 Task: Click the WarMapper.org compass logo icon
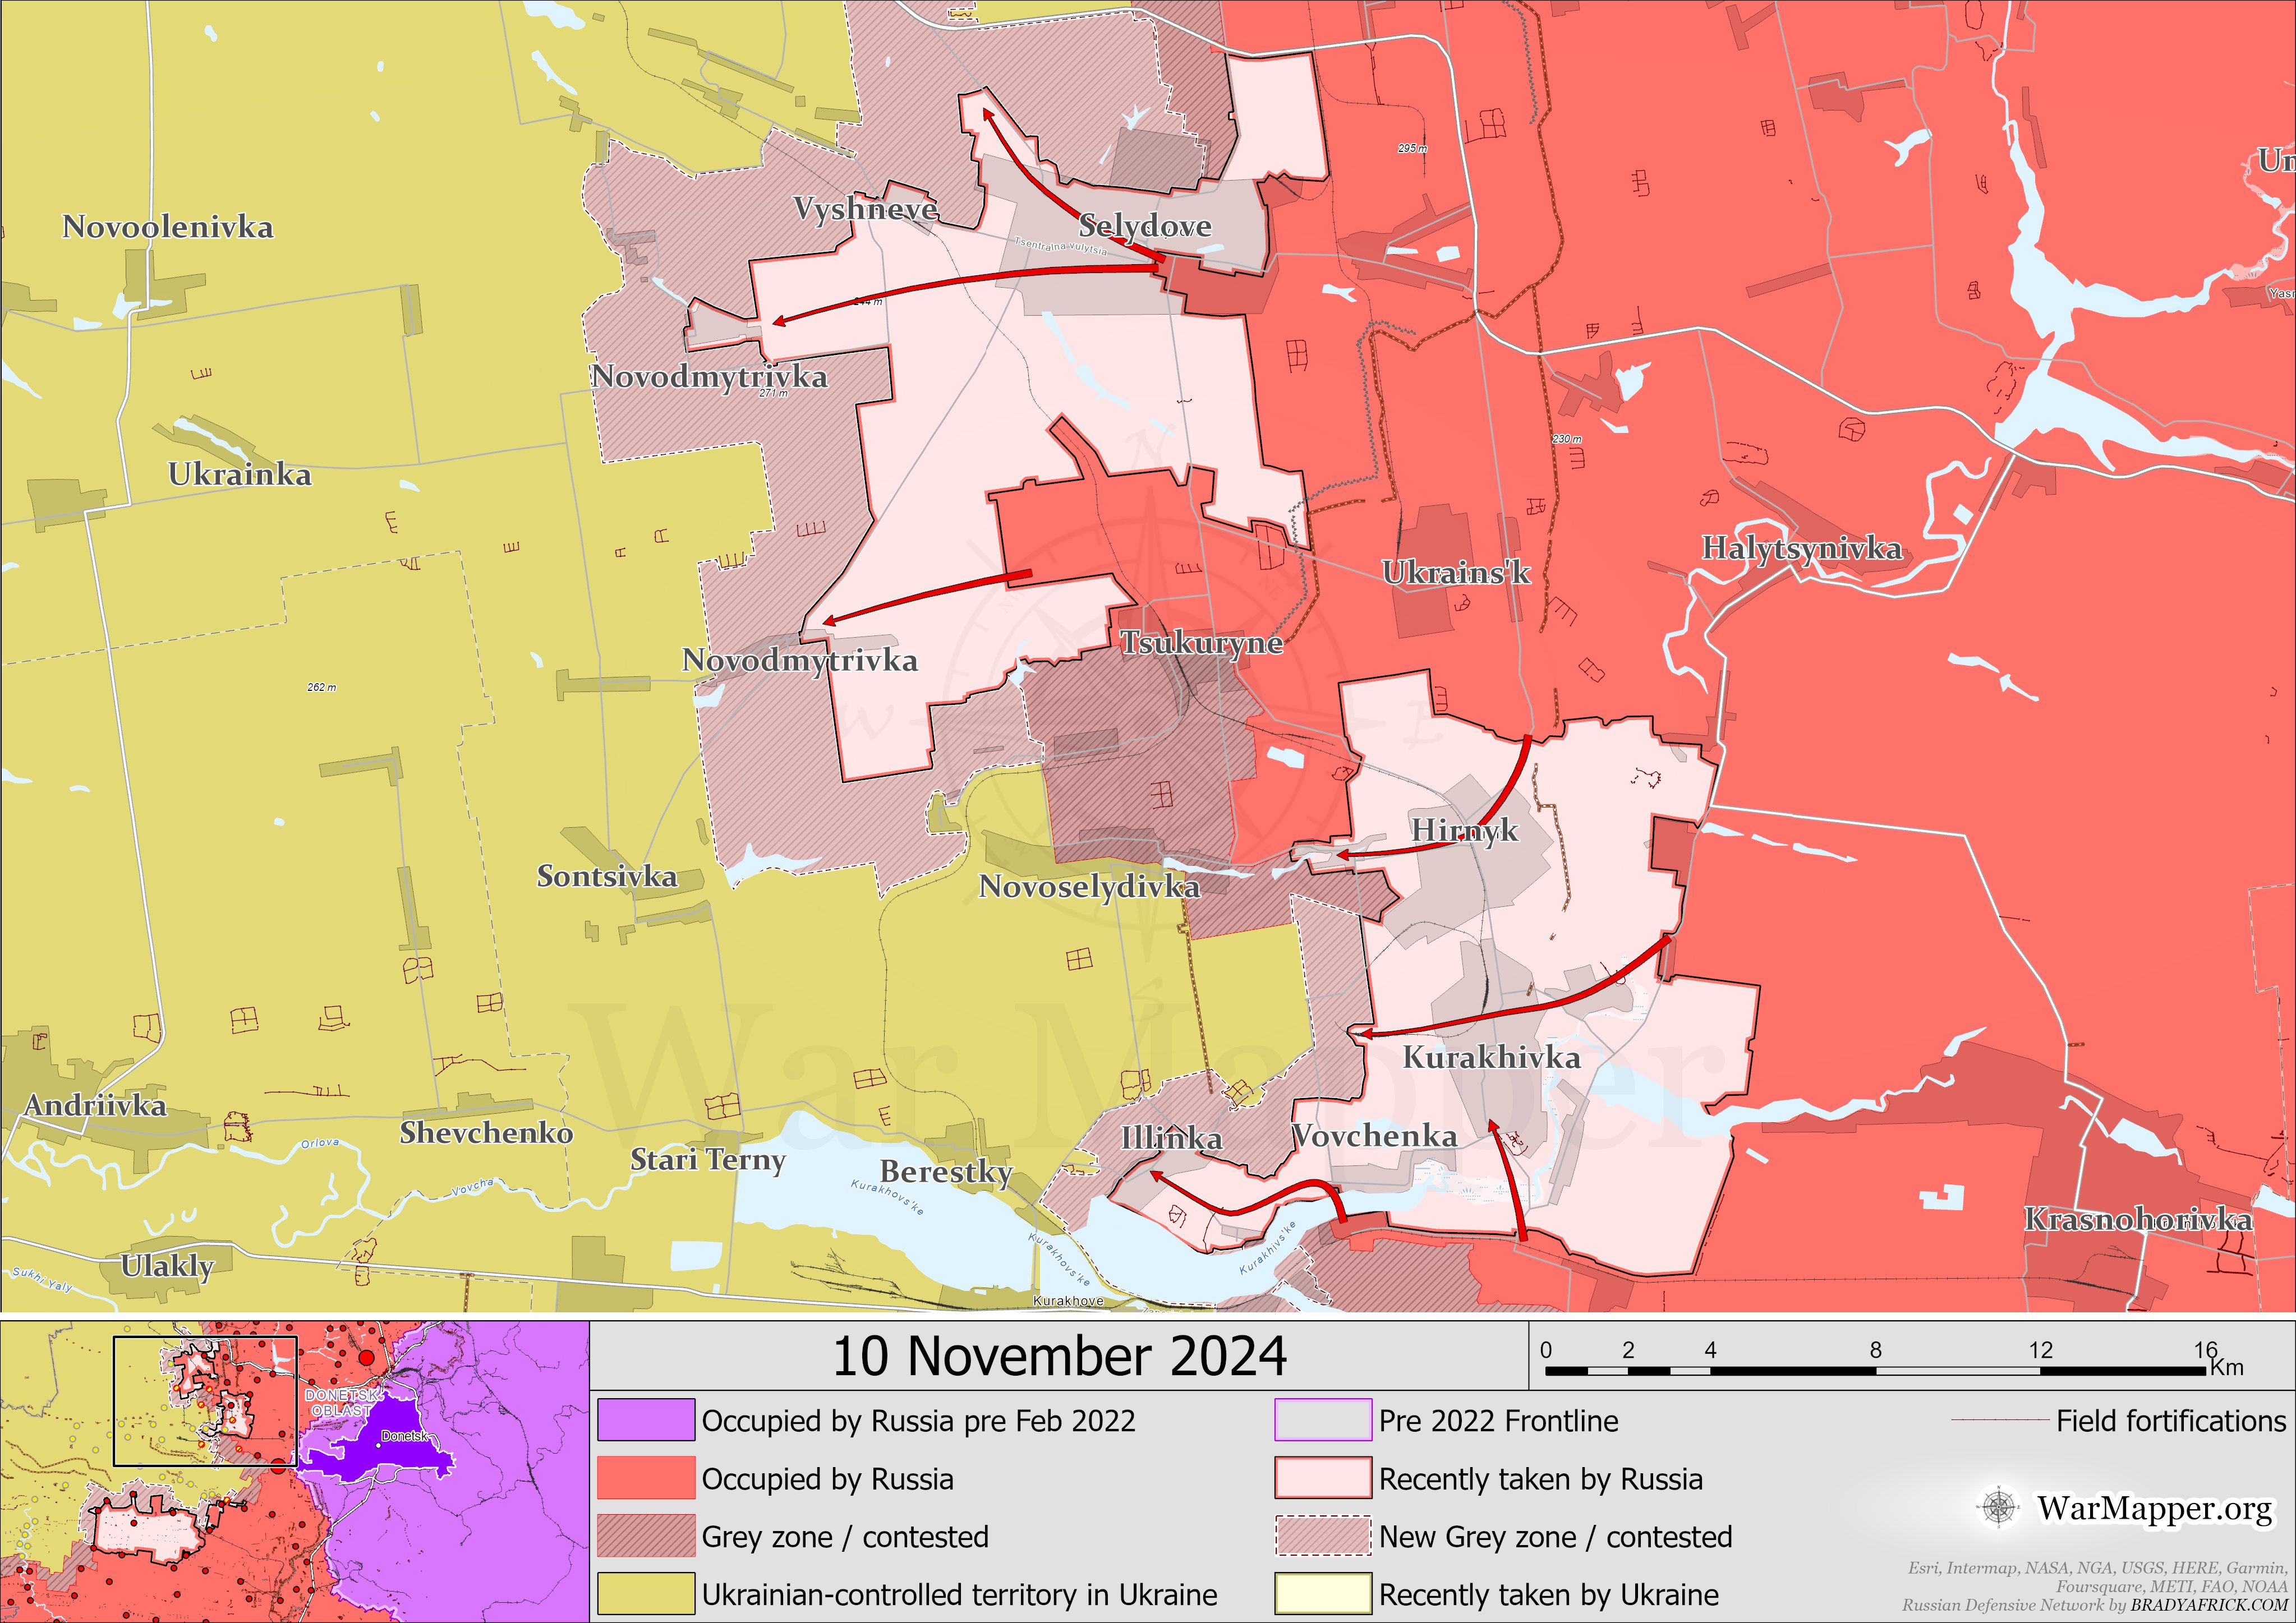click(1999, 1507)
